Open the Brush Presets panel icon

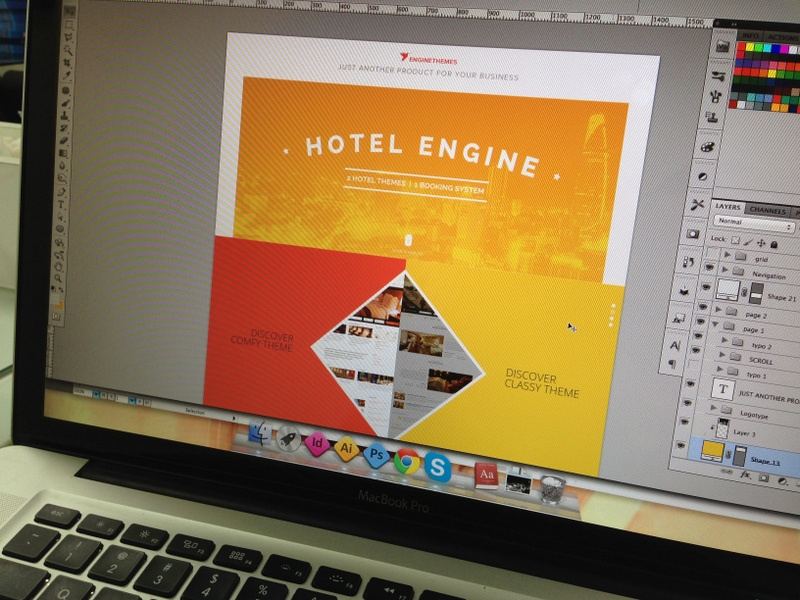pos(718,77)
